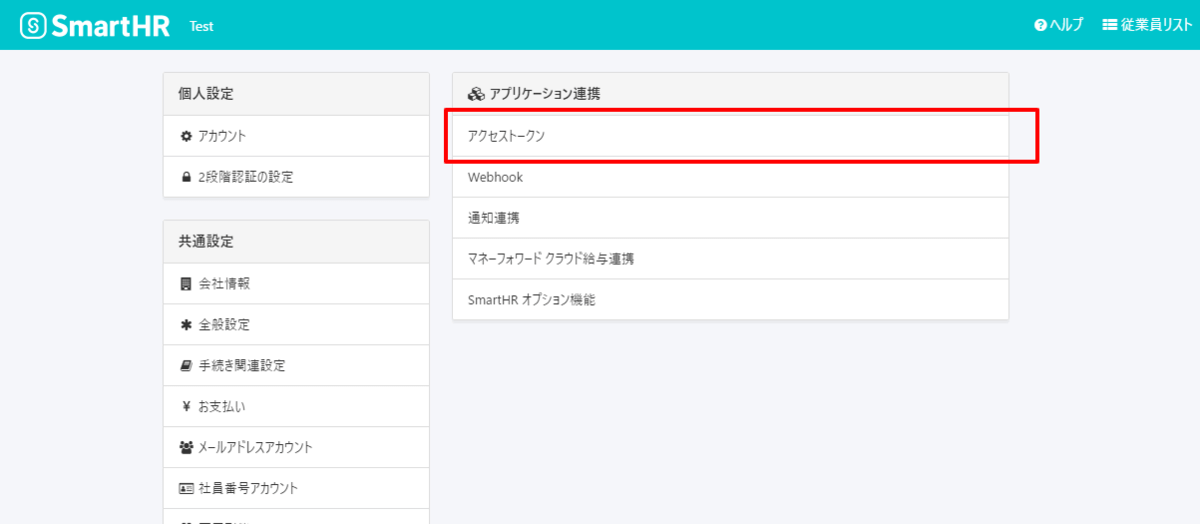The image size is (1200, 524).
Task: Click the gear icon beside アカウント
Action: pyautogui.click(x=186, y=136)
